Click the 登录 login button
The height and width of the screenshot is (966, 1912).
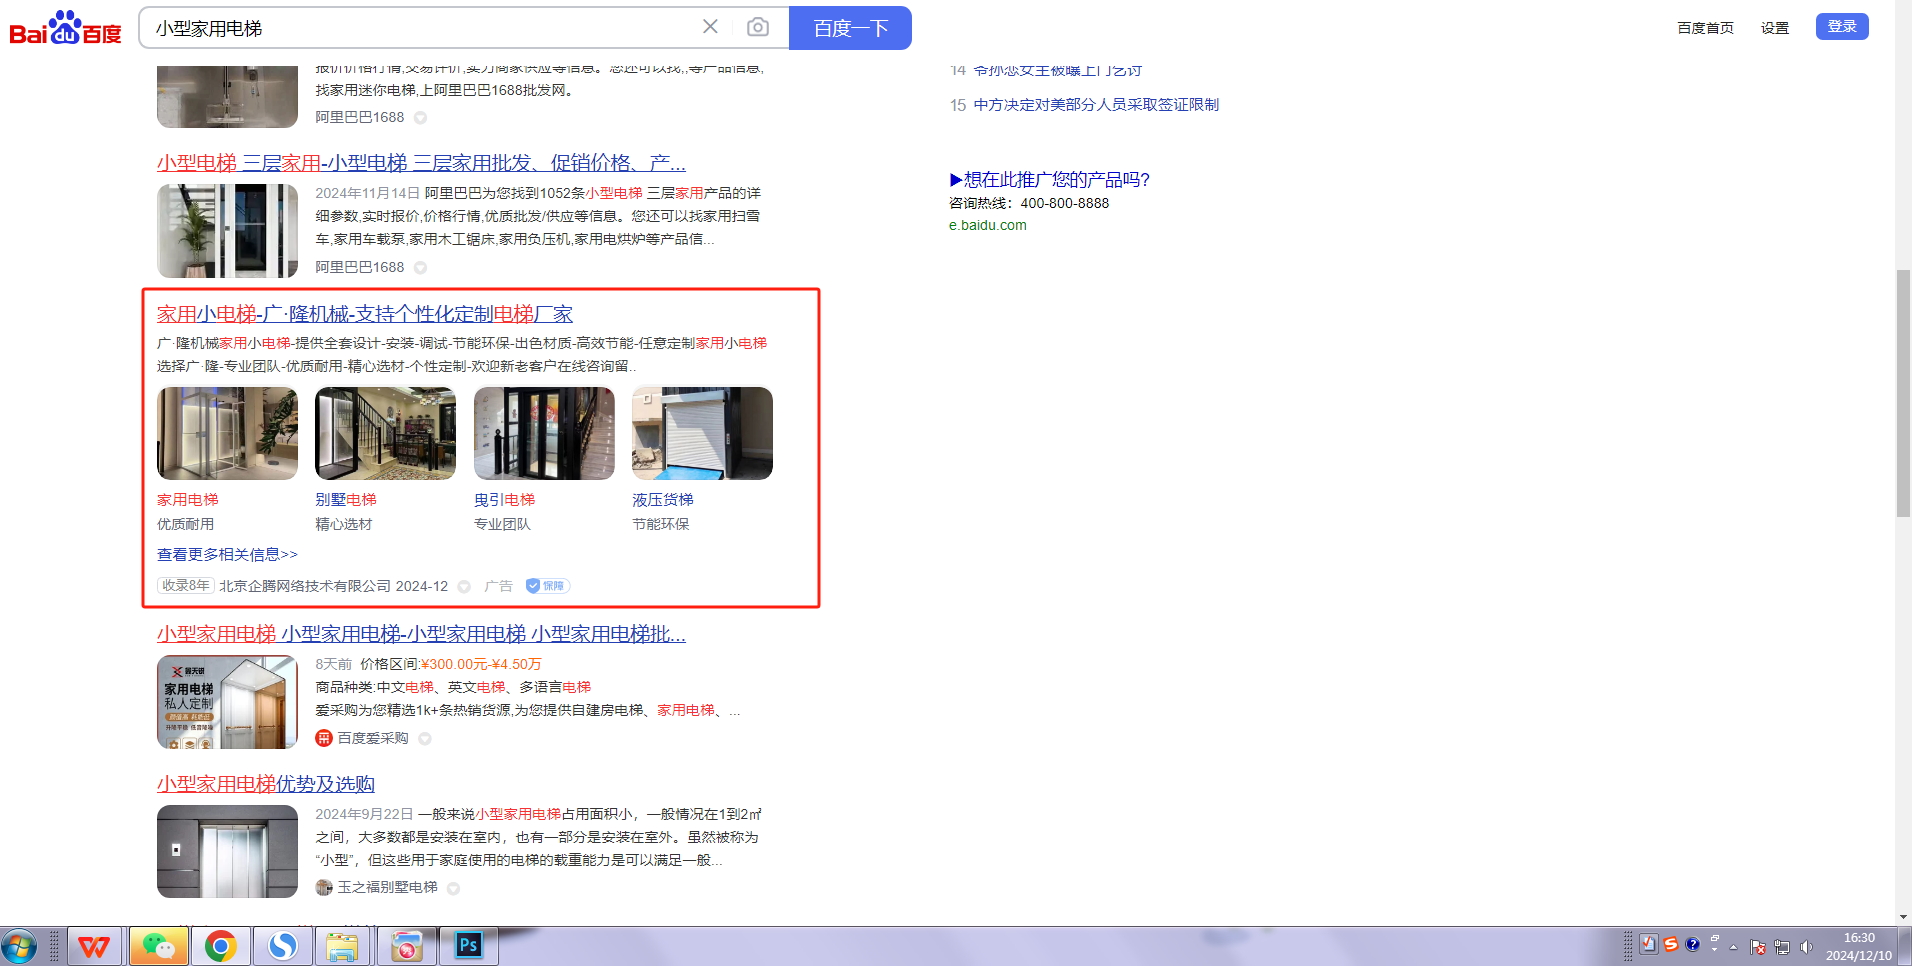pyautogui.click(x=1841, y=26)
